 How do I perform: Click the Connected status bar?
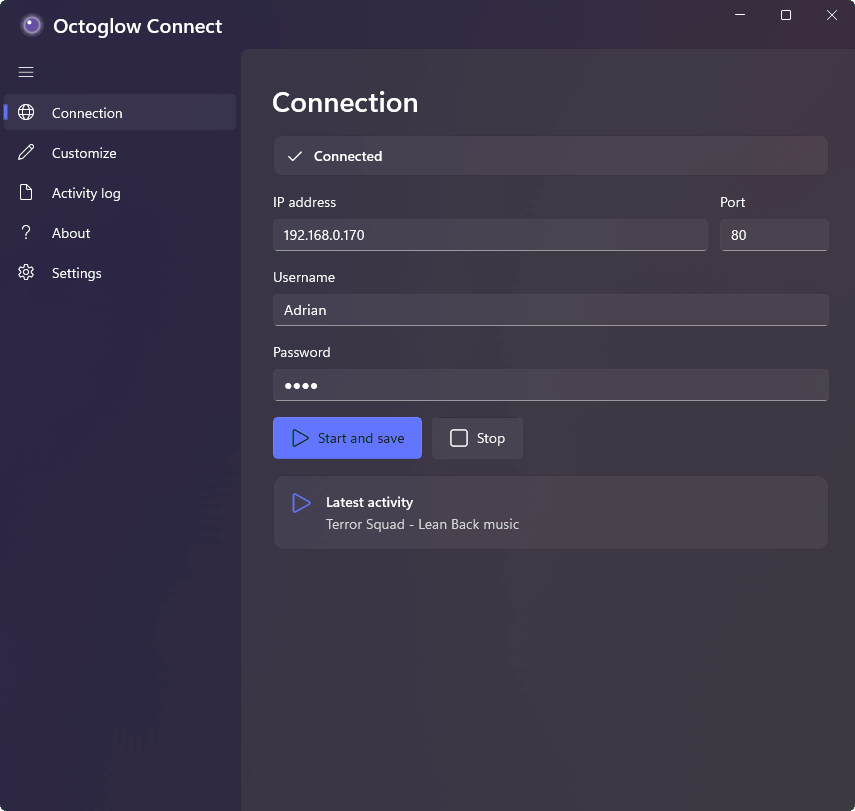click(551, 156)
